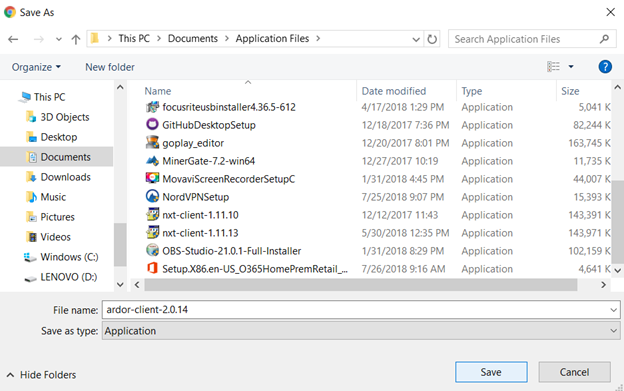Select file name GitHubDesktopSetup
624x391 pixels.
(x=209, y=125)
